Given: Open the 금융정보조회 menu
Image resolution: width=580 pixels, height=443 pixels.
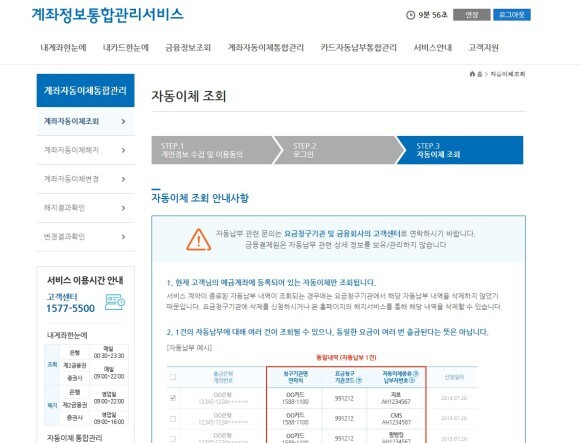Looking at the screenshot, I should click(x=188, y=48).
